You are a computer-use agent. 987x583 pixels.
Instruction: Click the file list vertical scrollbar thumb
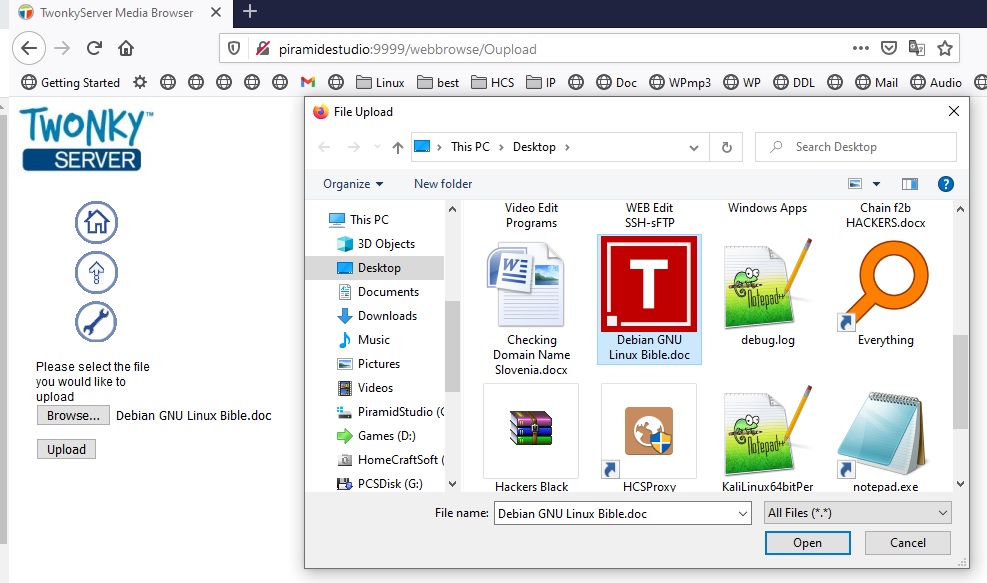pyautogui.click(x=960, y=382)
